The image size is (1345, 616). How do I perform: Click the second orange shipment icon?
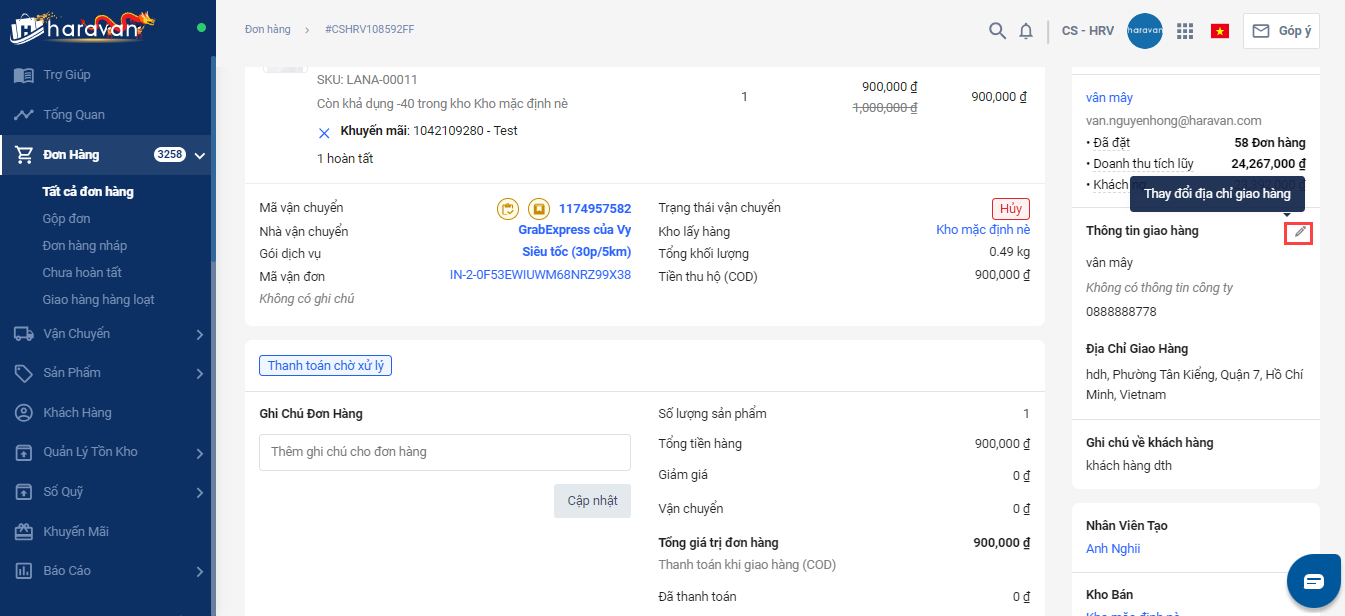(538, 209)
